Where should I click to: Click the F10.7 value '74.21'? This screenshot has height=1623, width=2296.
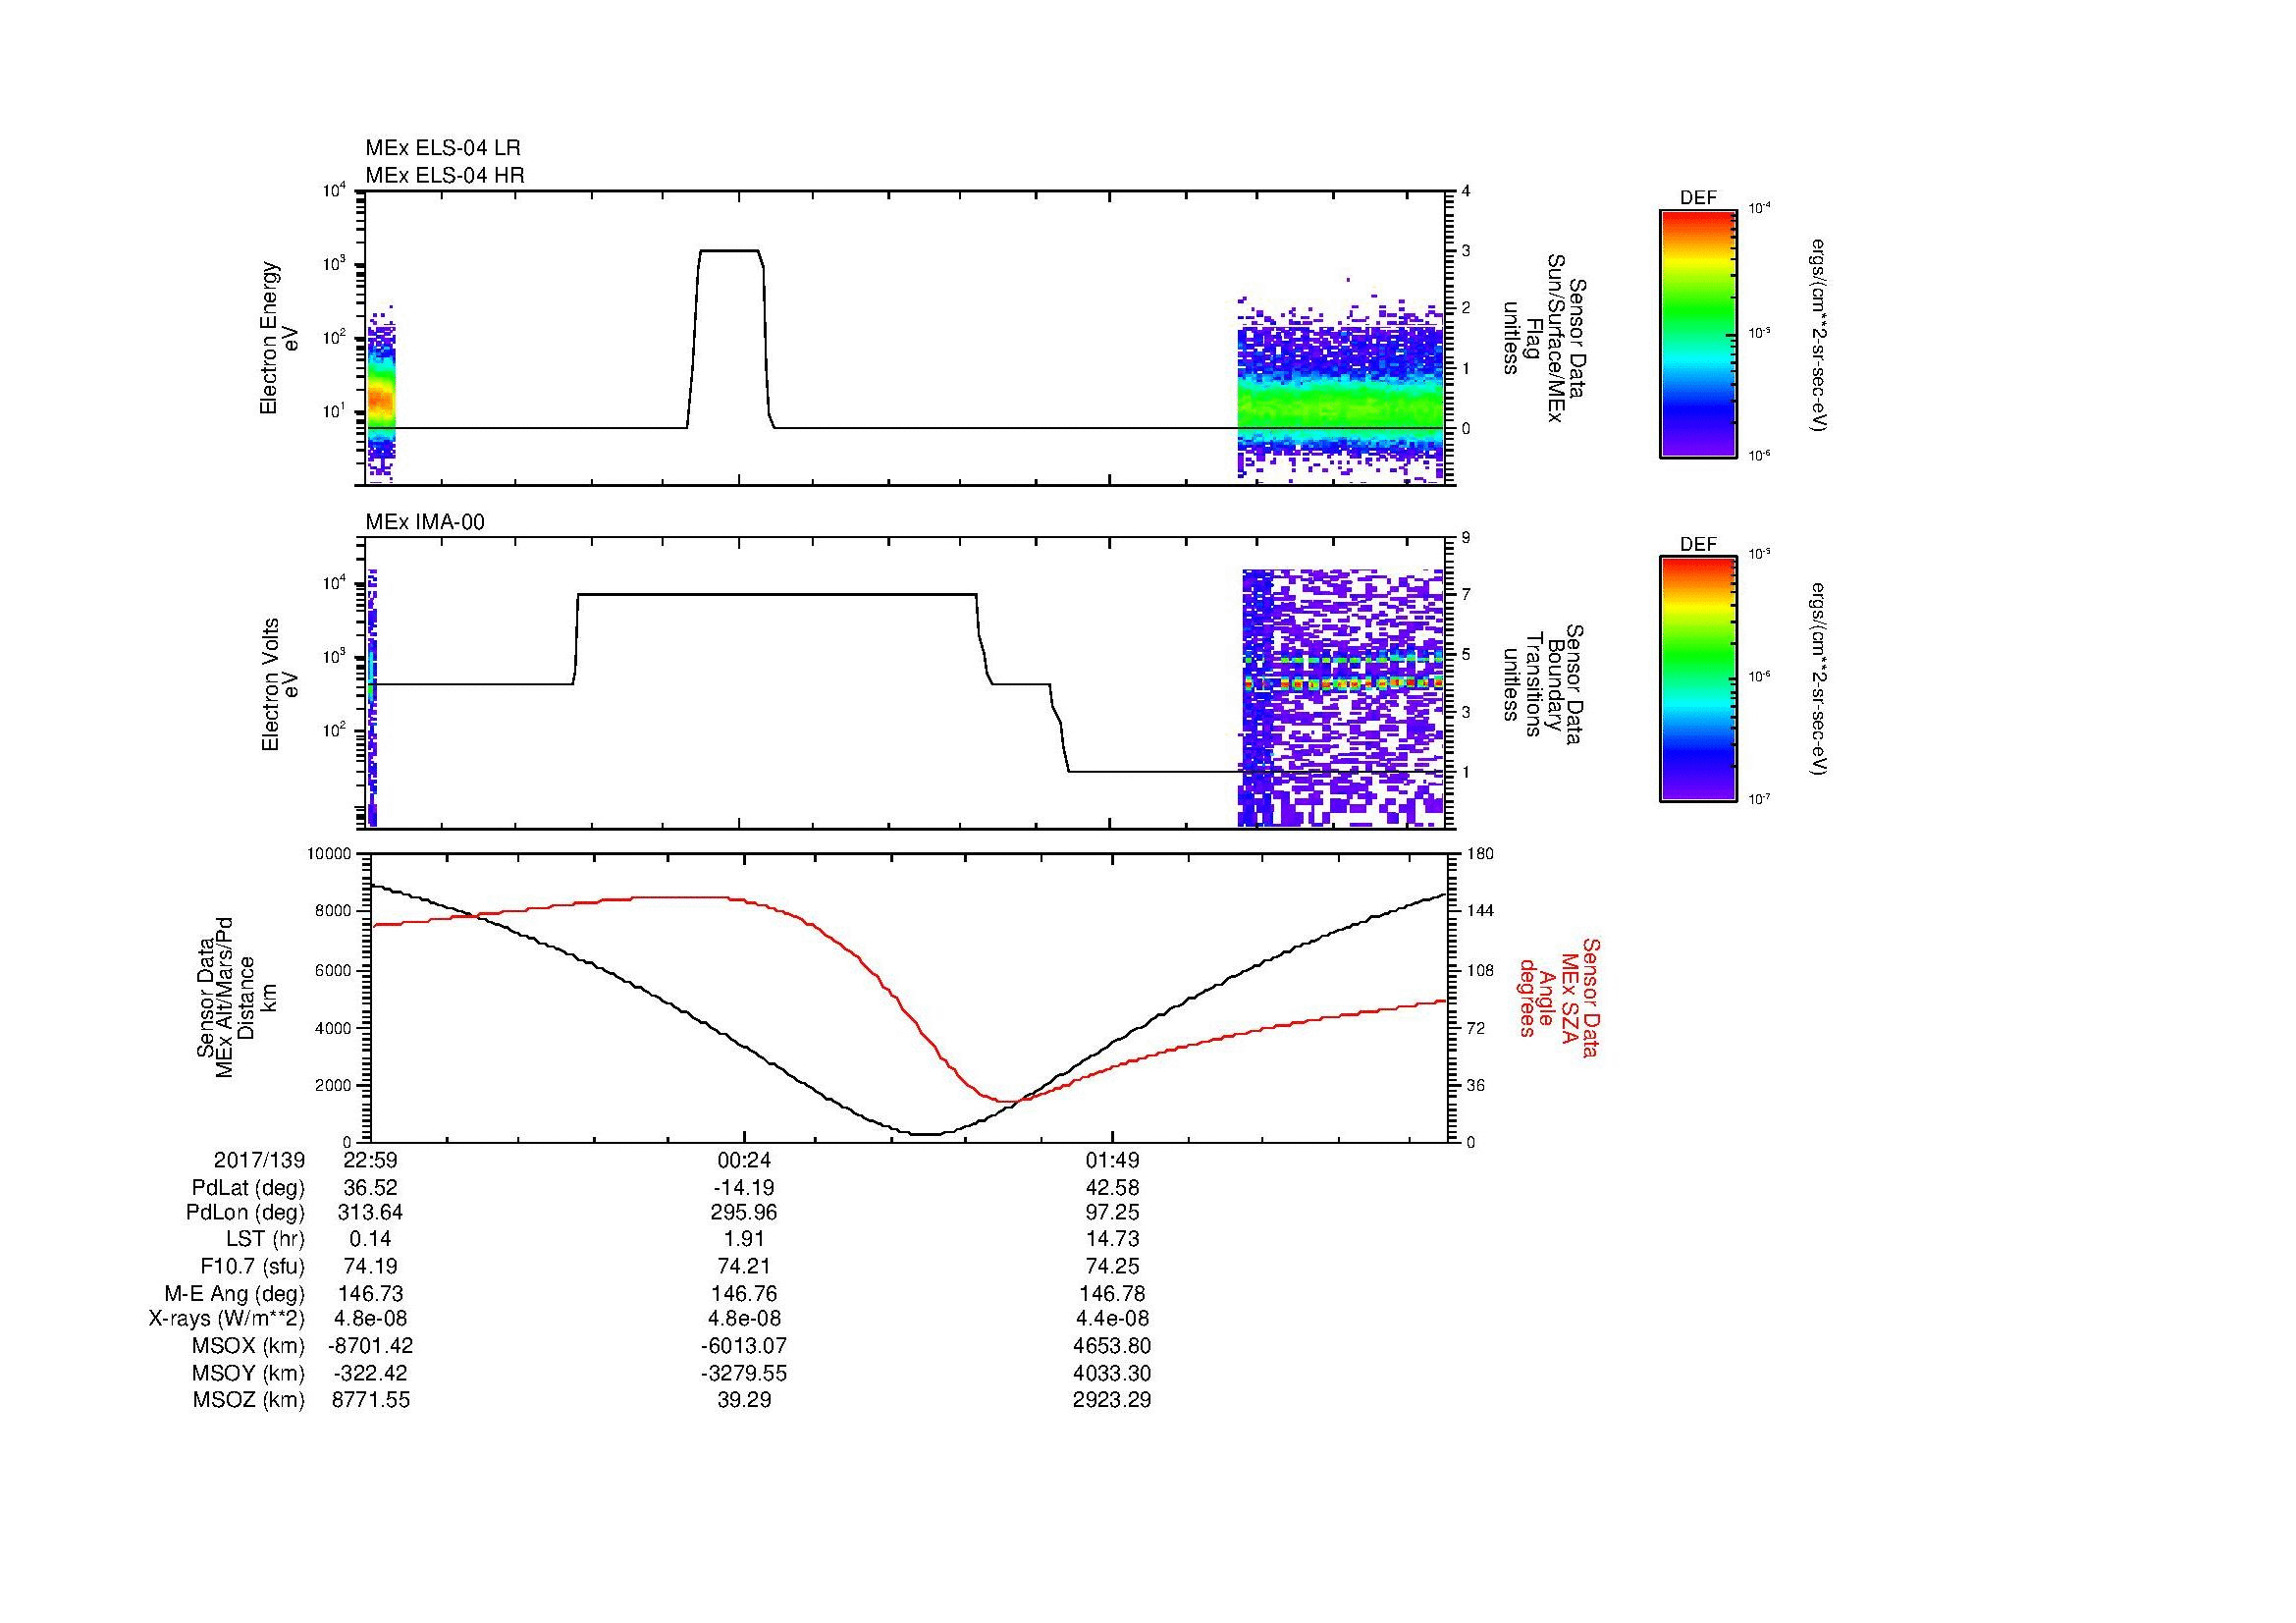(x=744, y=1266)
